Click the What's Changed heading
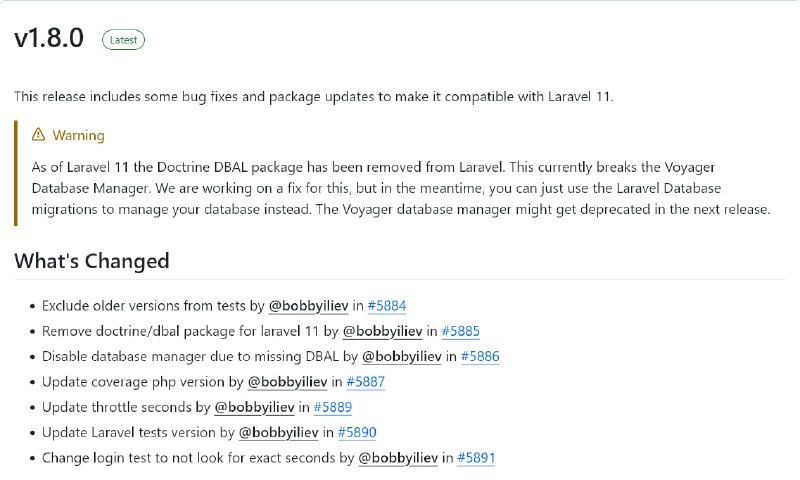 [92, 261]
